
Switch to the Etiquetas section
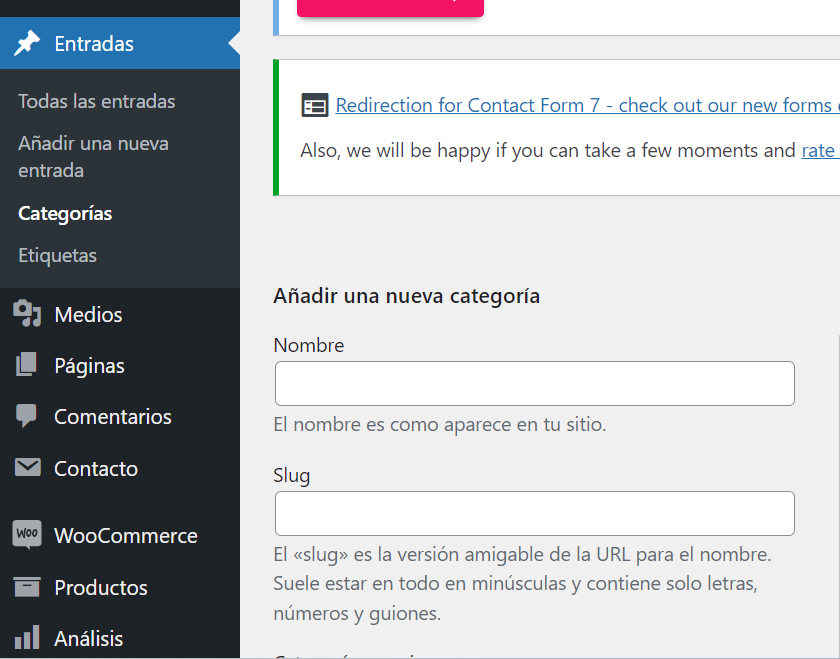pyautogui.click(x=56, y=255)
